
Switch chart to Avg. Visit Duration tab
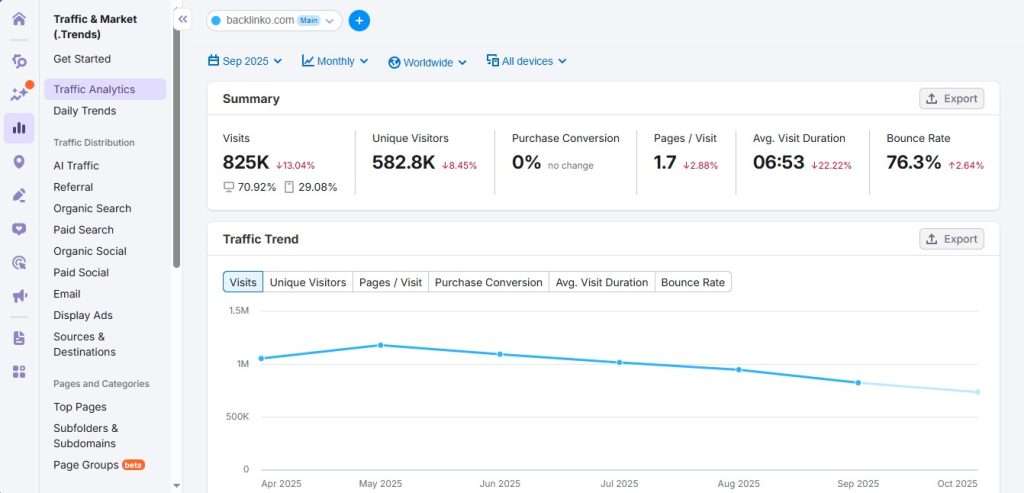(x=602, y=282)
